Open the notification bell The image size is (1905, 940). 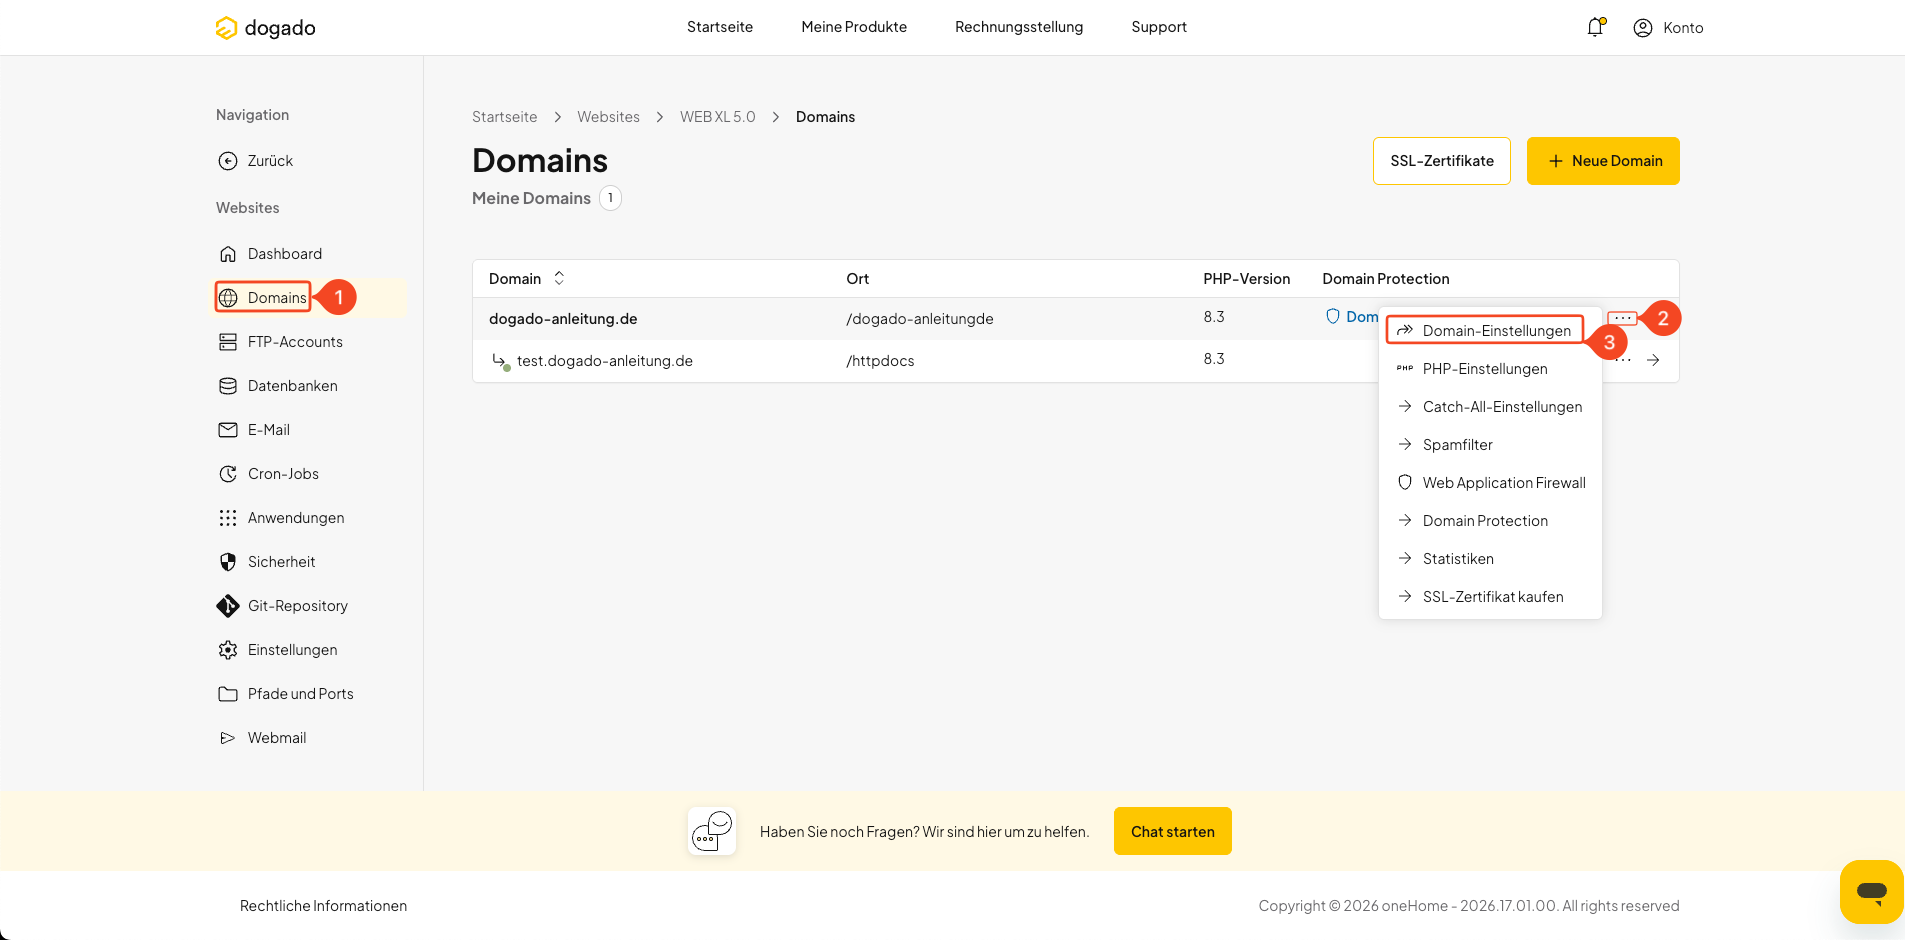tap(1596, 27)
